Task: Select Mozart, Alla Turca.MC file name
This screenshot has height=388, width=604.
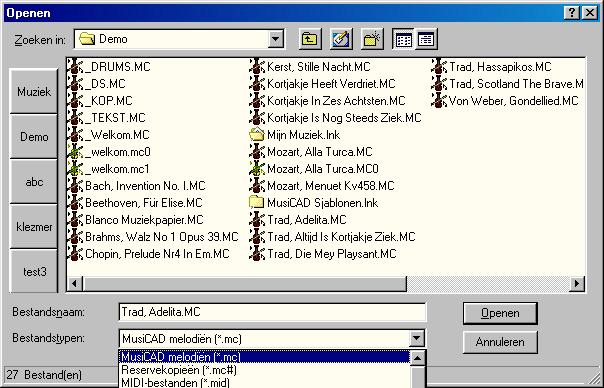Action: [320, 152]
